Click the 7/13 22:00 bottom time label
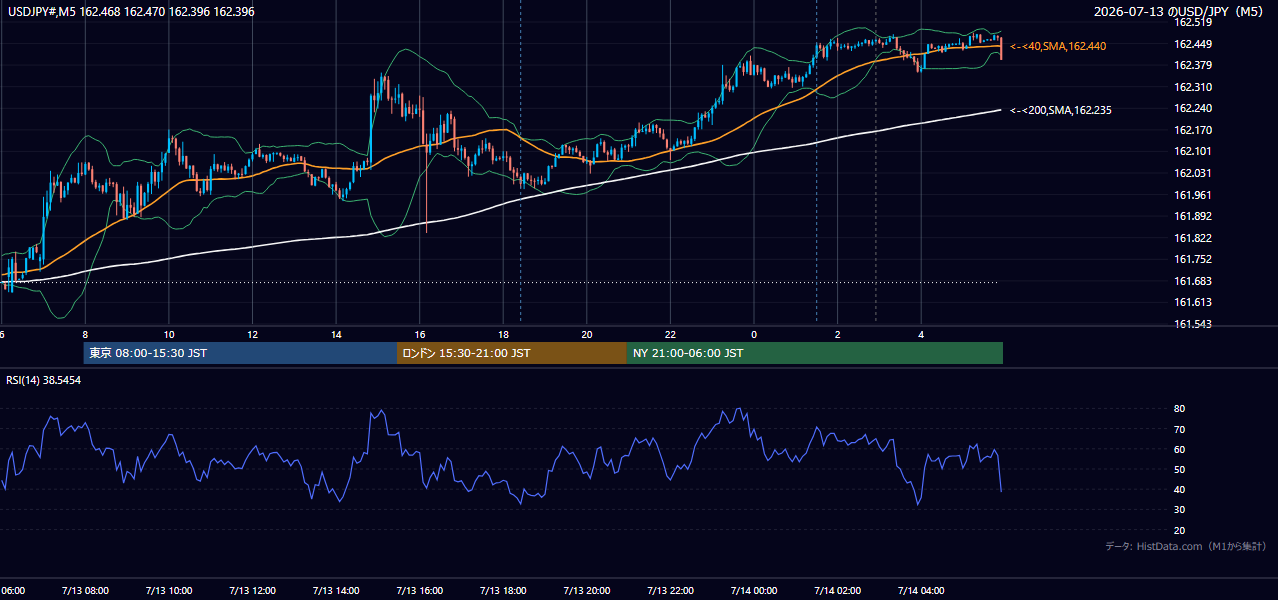The image size is (1278, 600). click(x=670, y=590)
